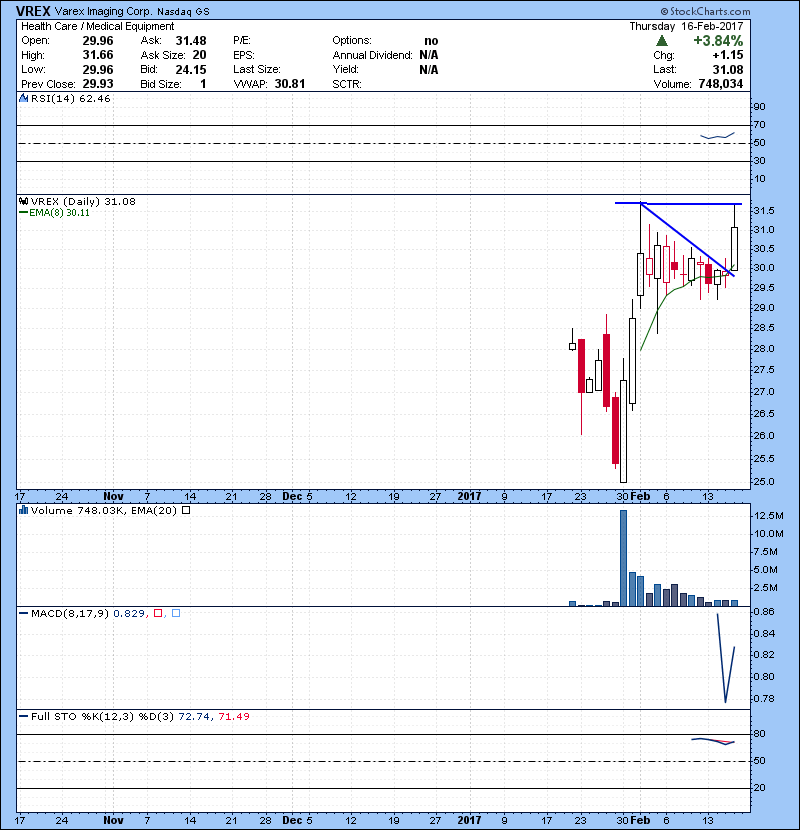Click the Last price value 31.08 in header
Screen dimensions: 800x830
point(728,69)
